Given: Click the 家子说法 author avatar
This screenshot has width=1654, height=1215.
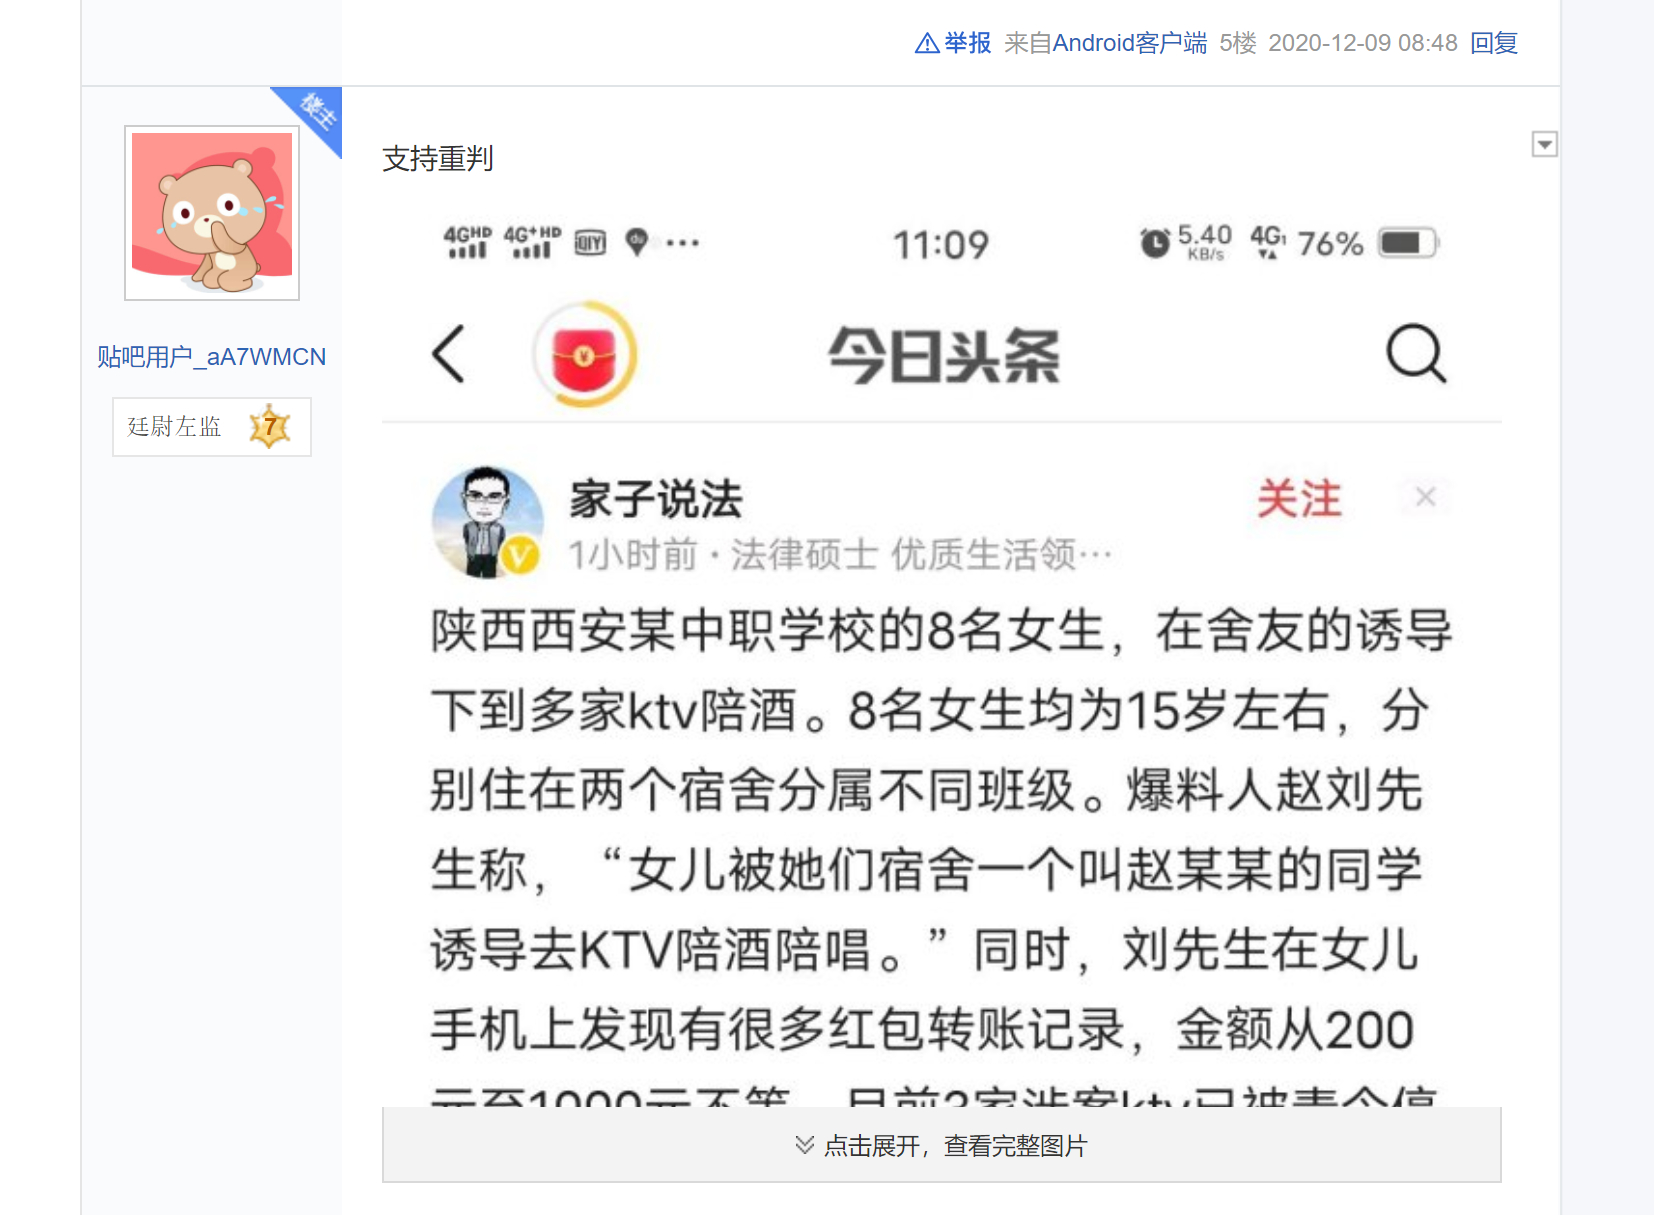Looking at the screenshot, I should point(487,522).
